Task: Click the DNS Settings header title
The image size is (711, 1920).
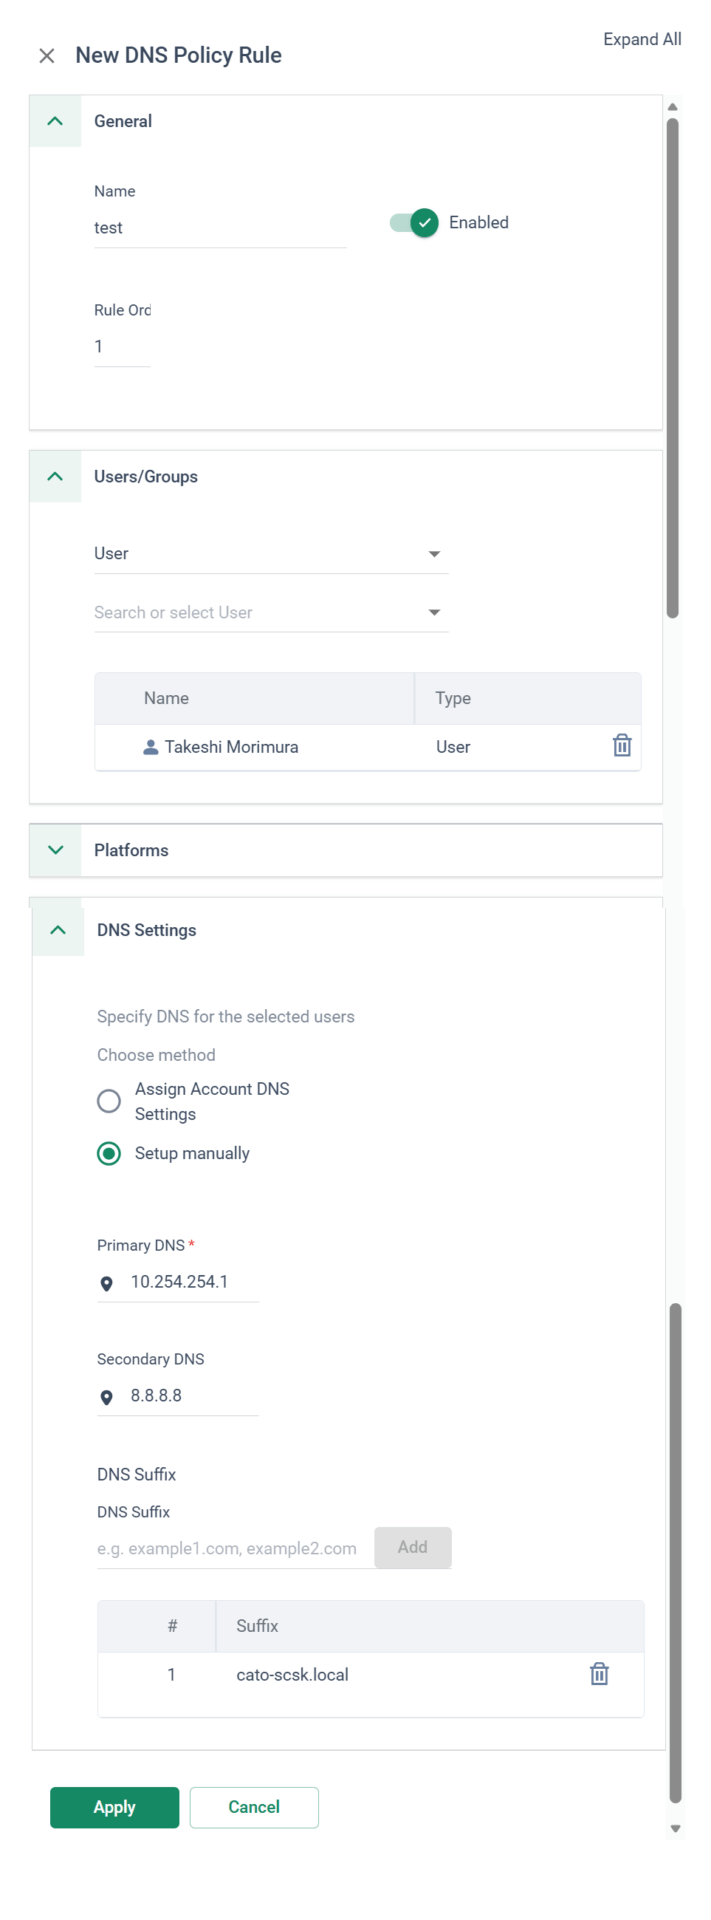Action: click(x=146, y=930)
